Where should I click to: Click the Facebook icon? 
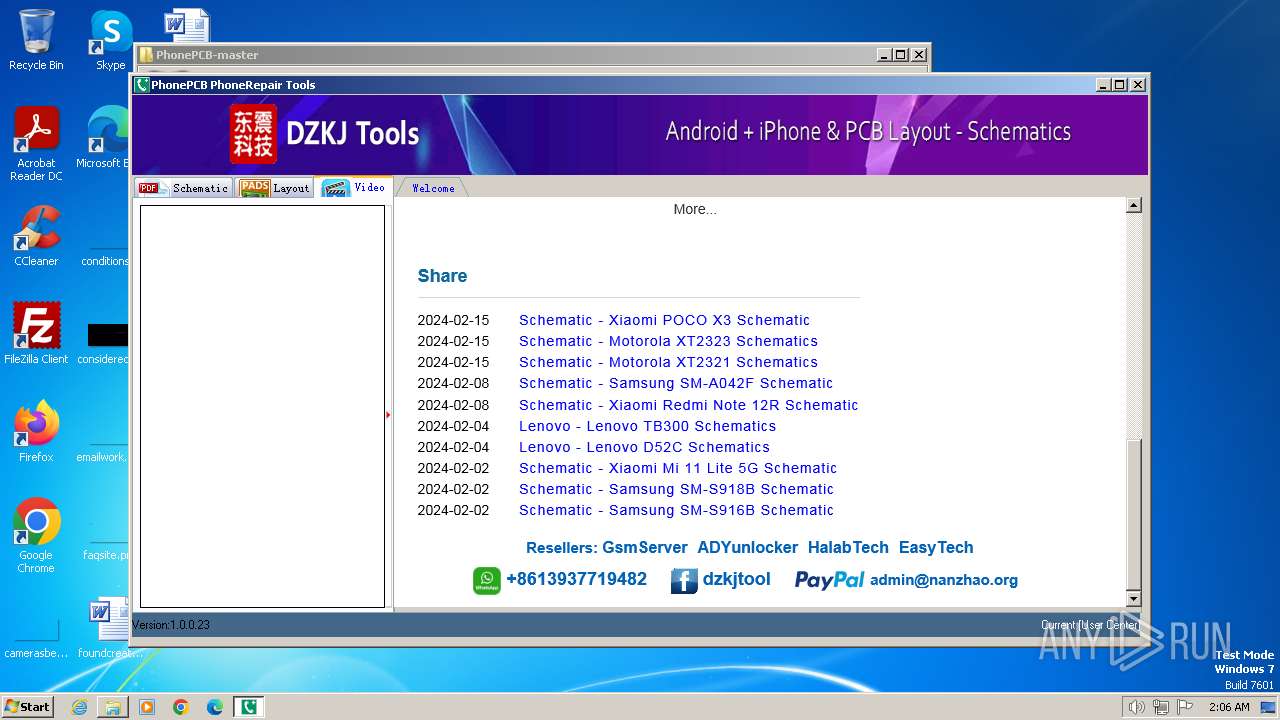coord(684,581)
